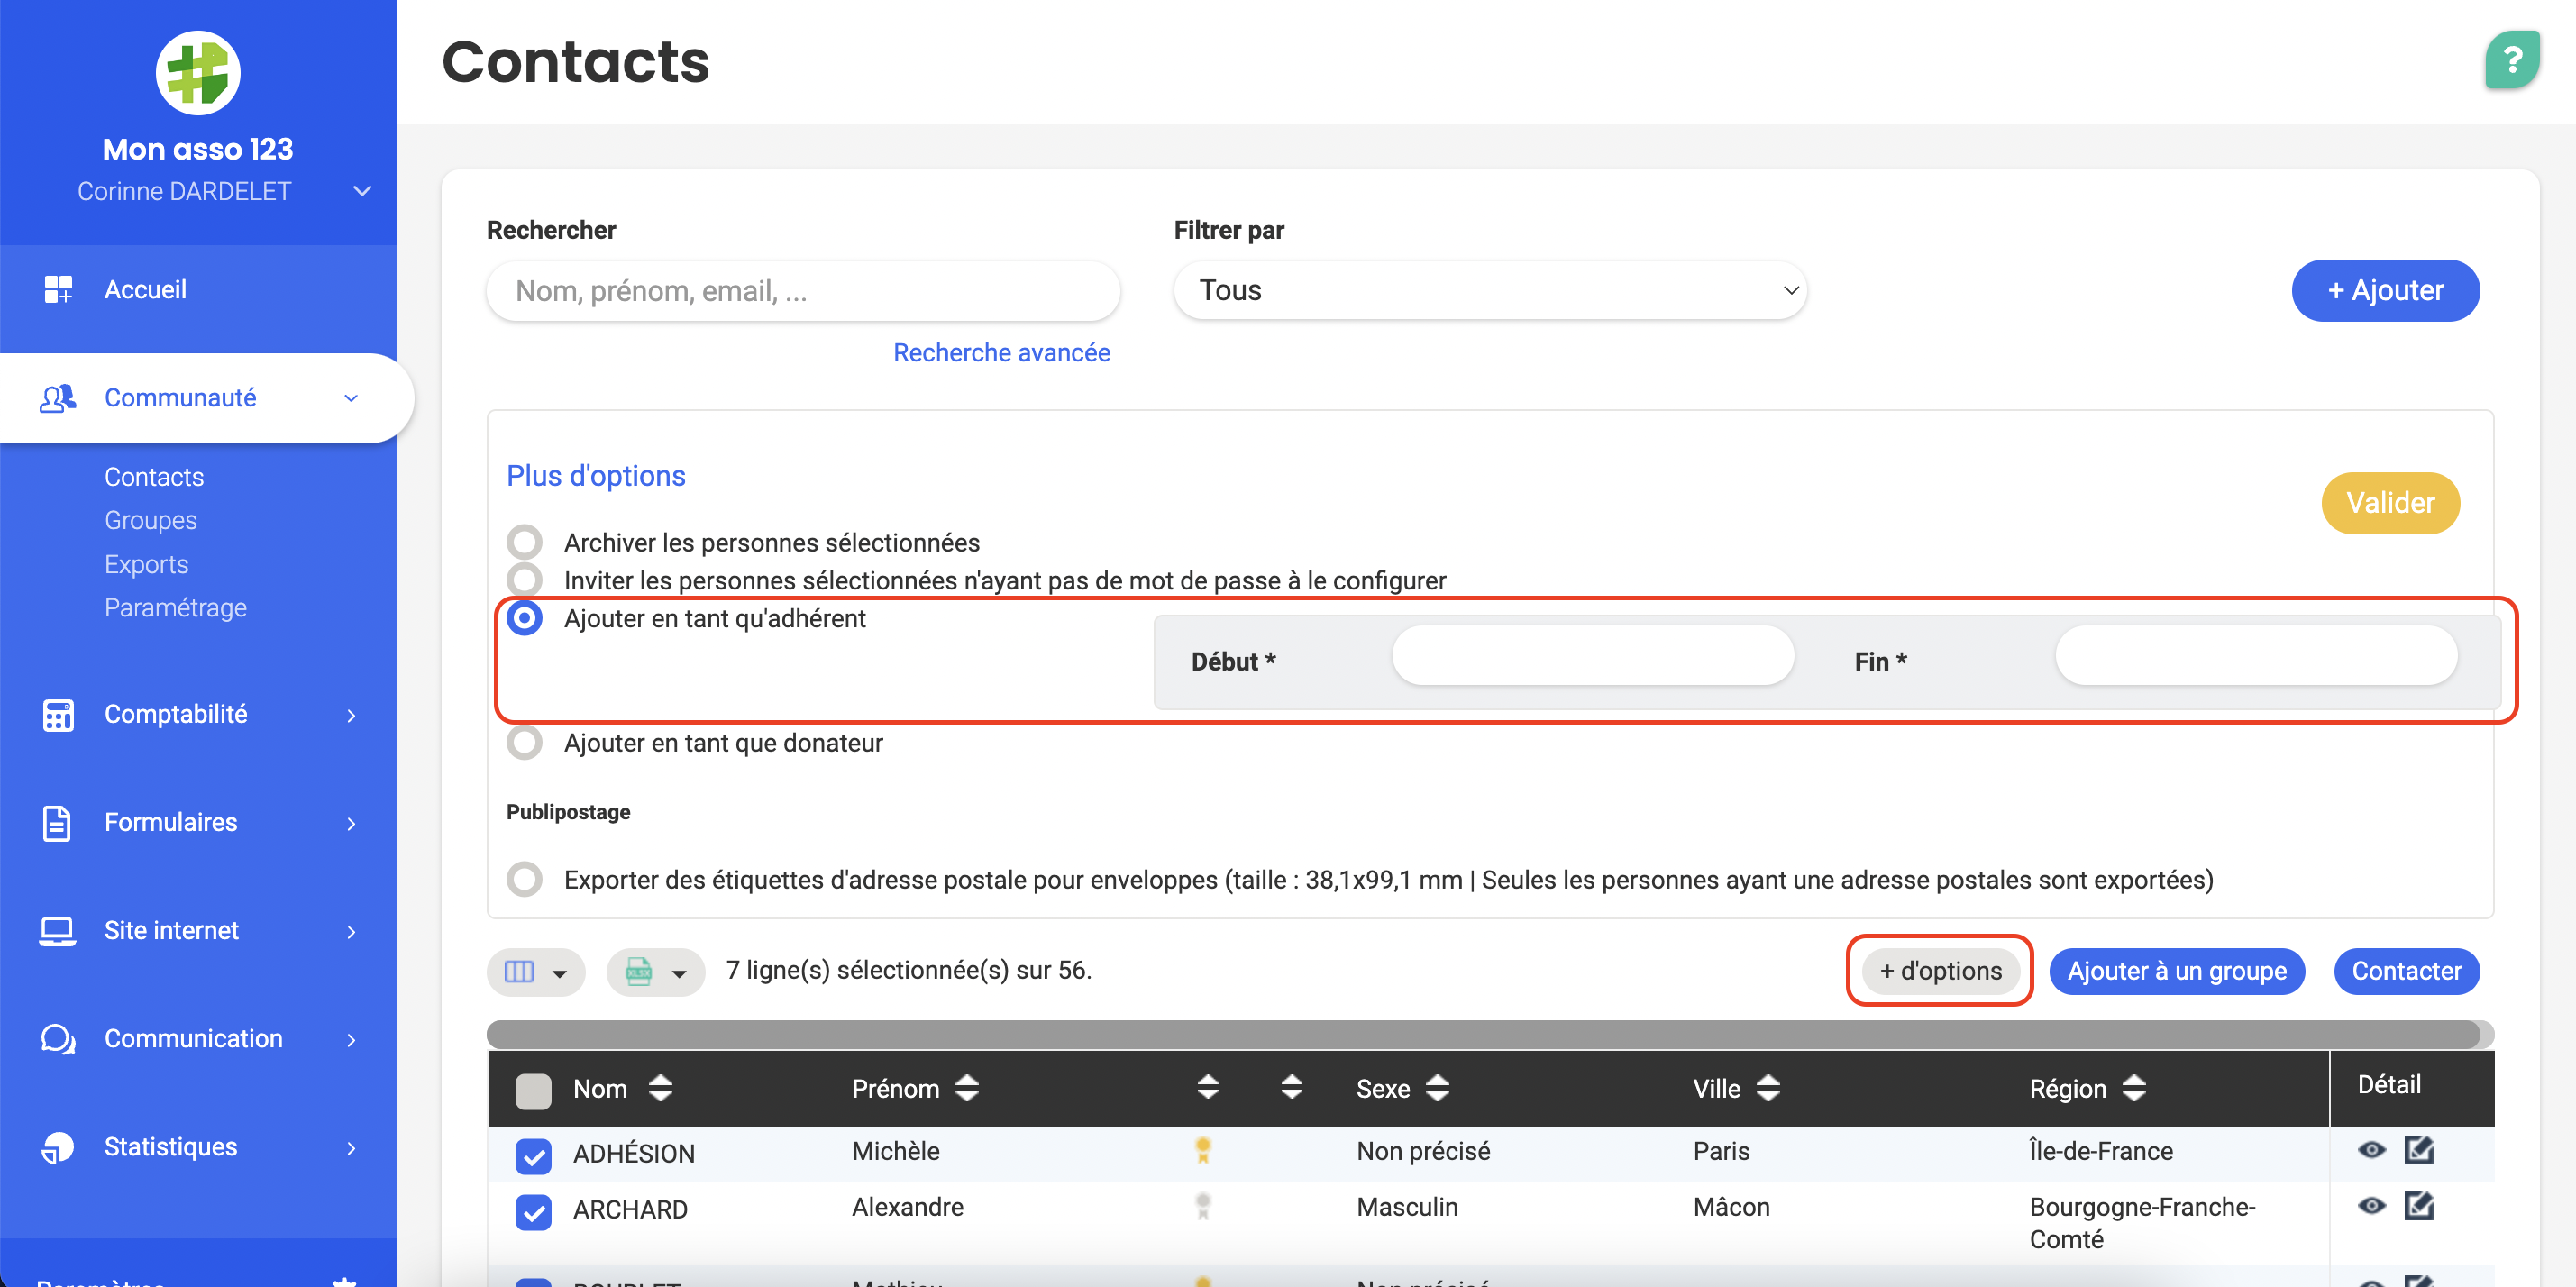The image size is (2576, 1287).
Task: Click the columns display icon
Action: pyautogui.click(x=519, y=971)
